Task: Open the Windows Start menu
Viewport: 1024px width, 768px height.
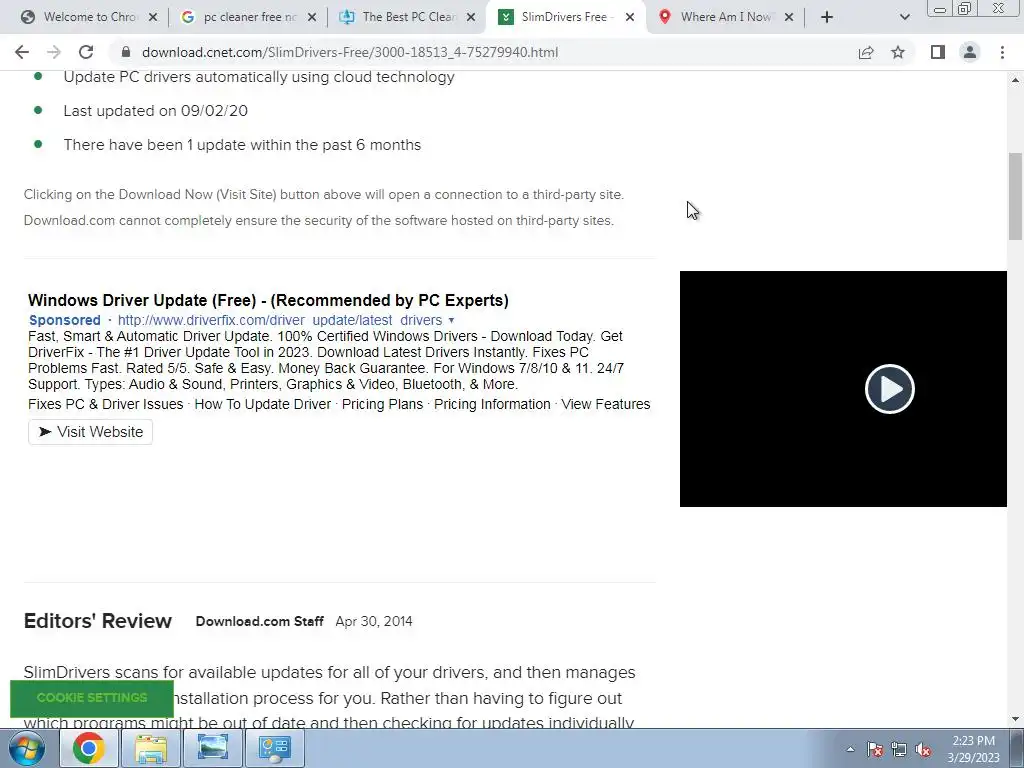Action: 27,748
